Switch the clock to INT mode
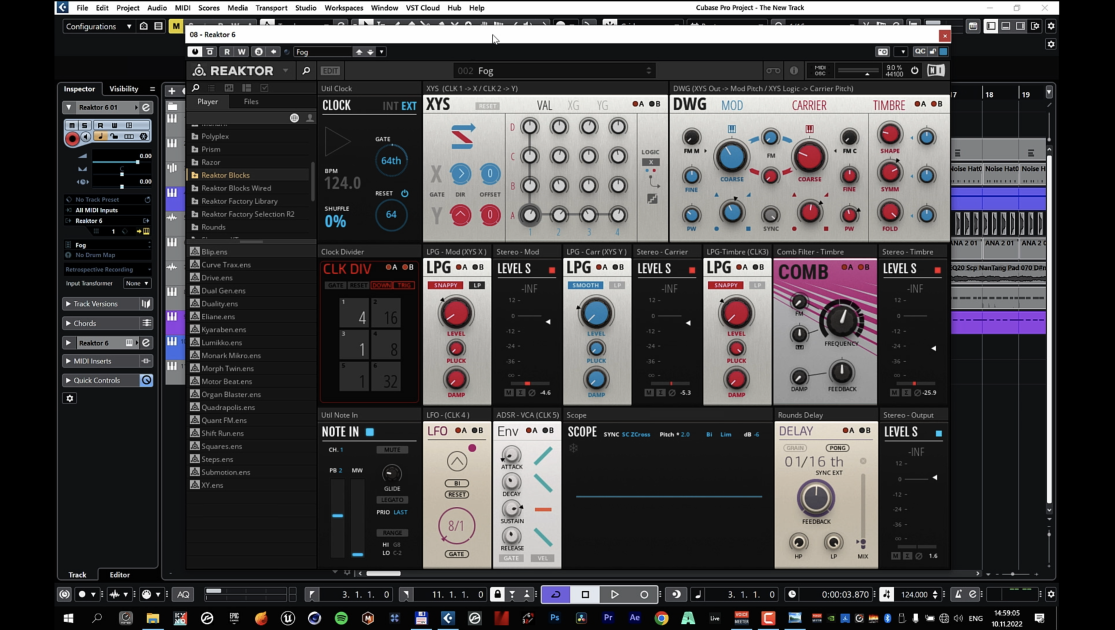 pos(390,106)
